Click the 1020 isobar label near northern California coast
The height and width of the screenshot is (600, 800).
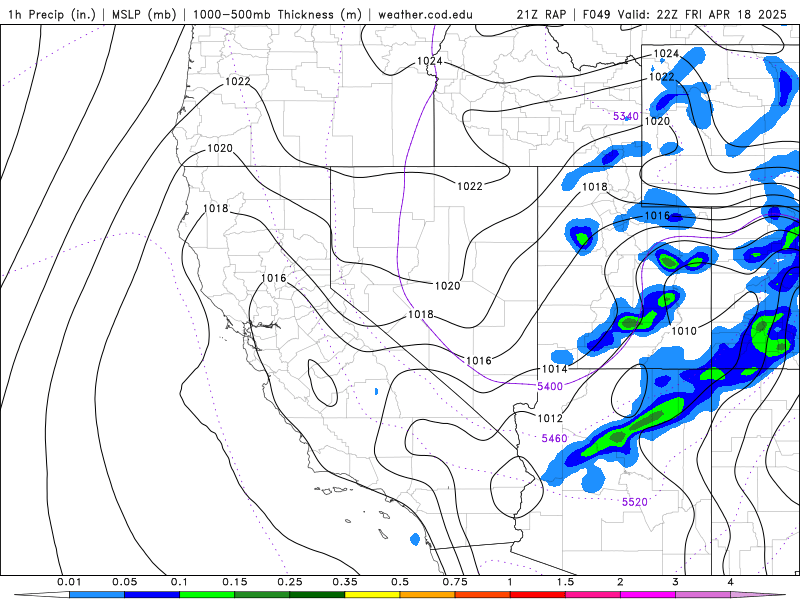click(x=220, y=148)
